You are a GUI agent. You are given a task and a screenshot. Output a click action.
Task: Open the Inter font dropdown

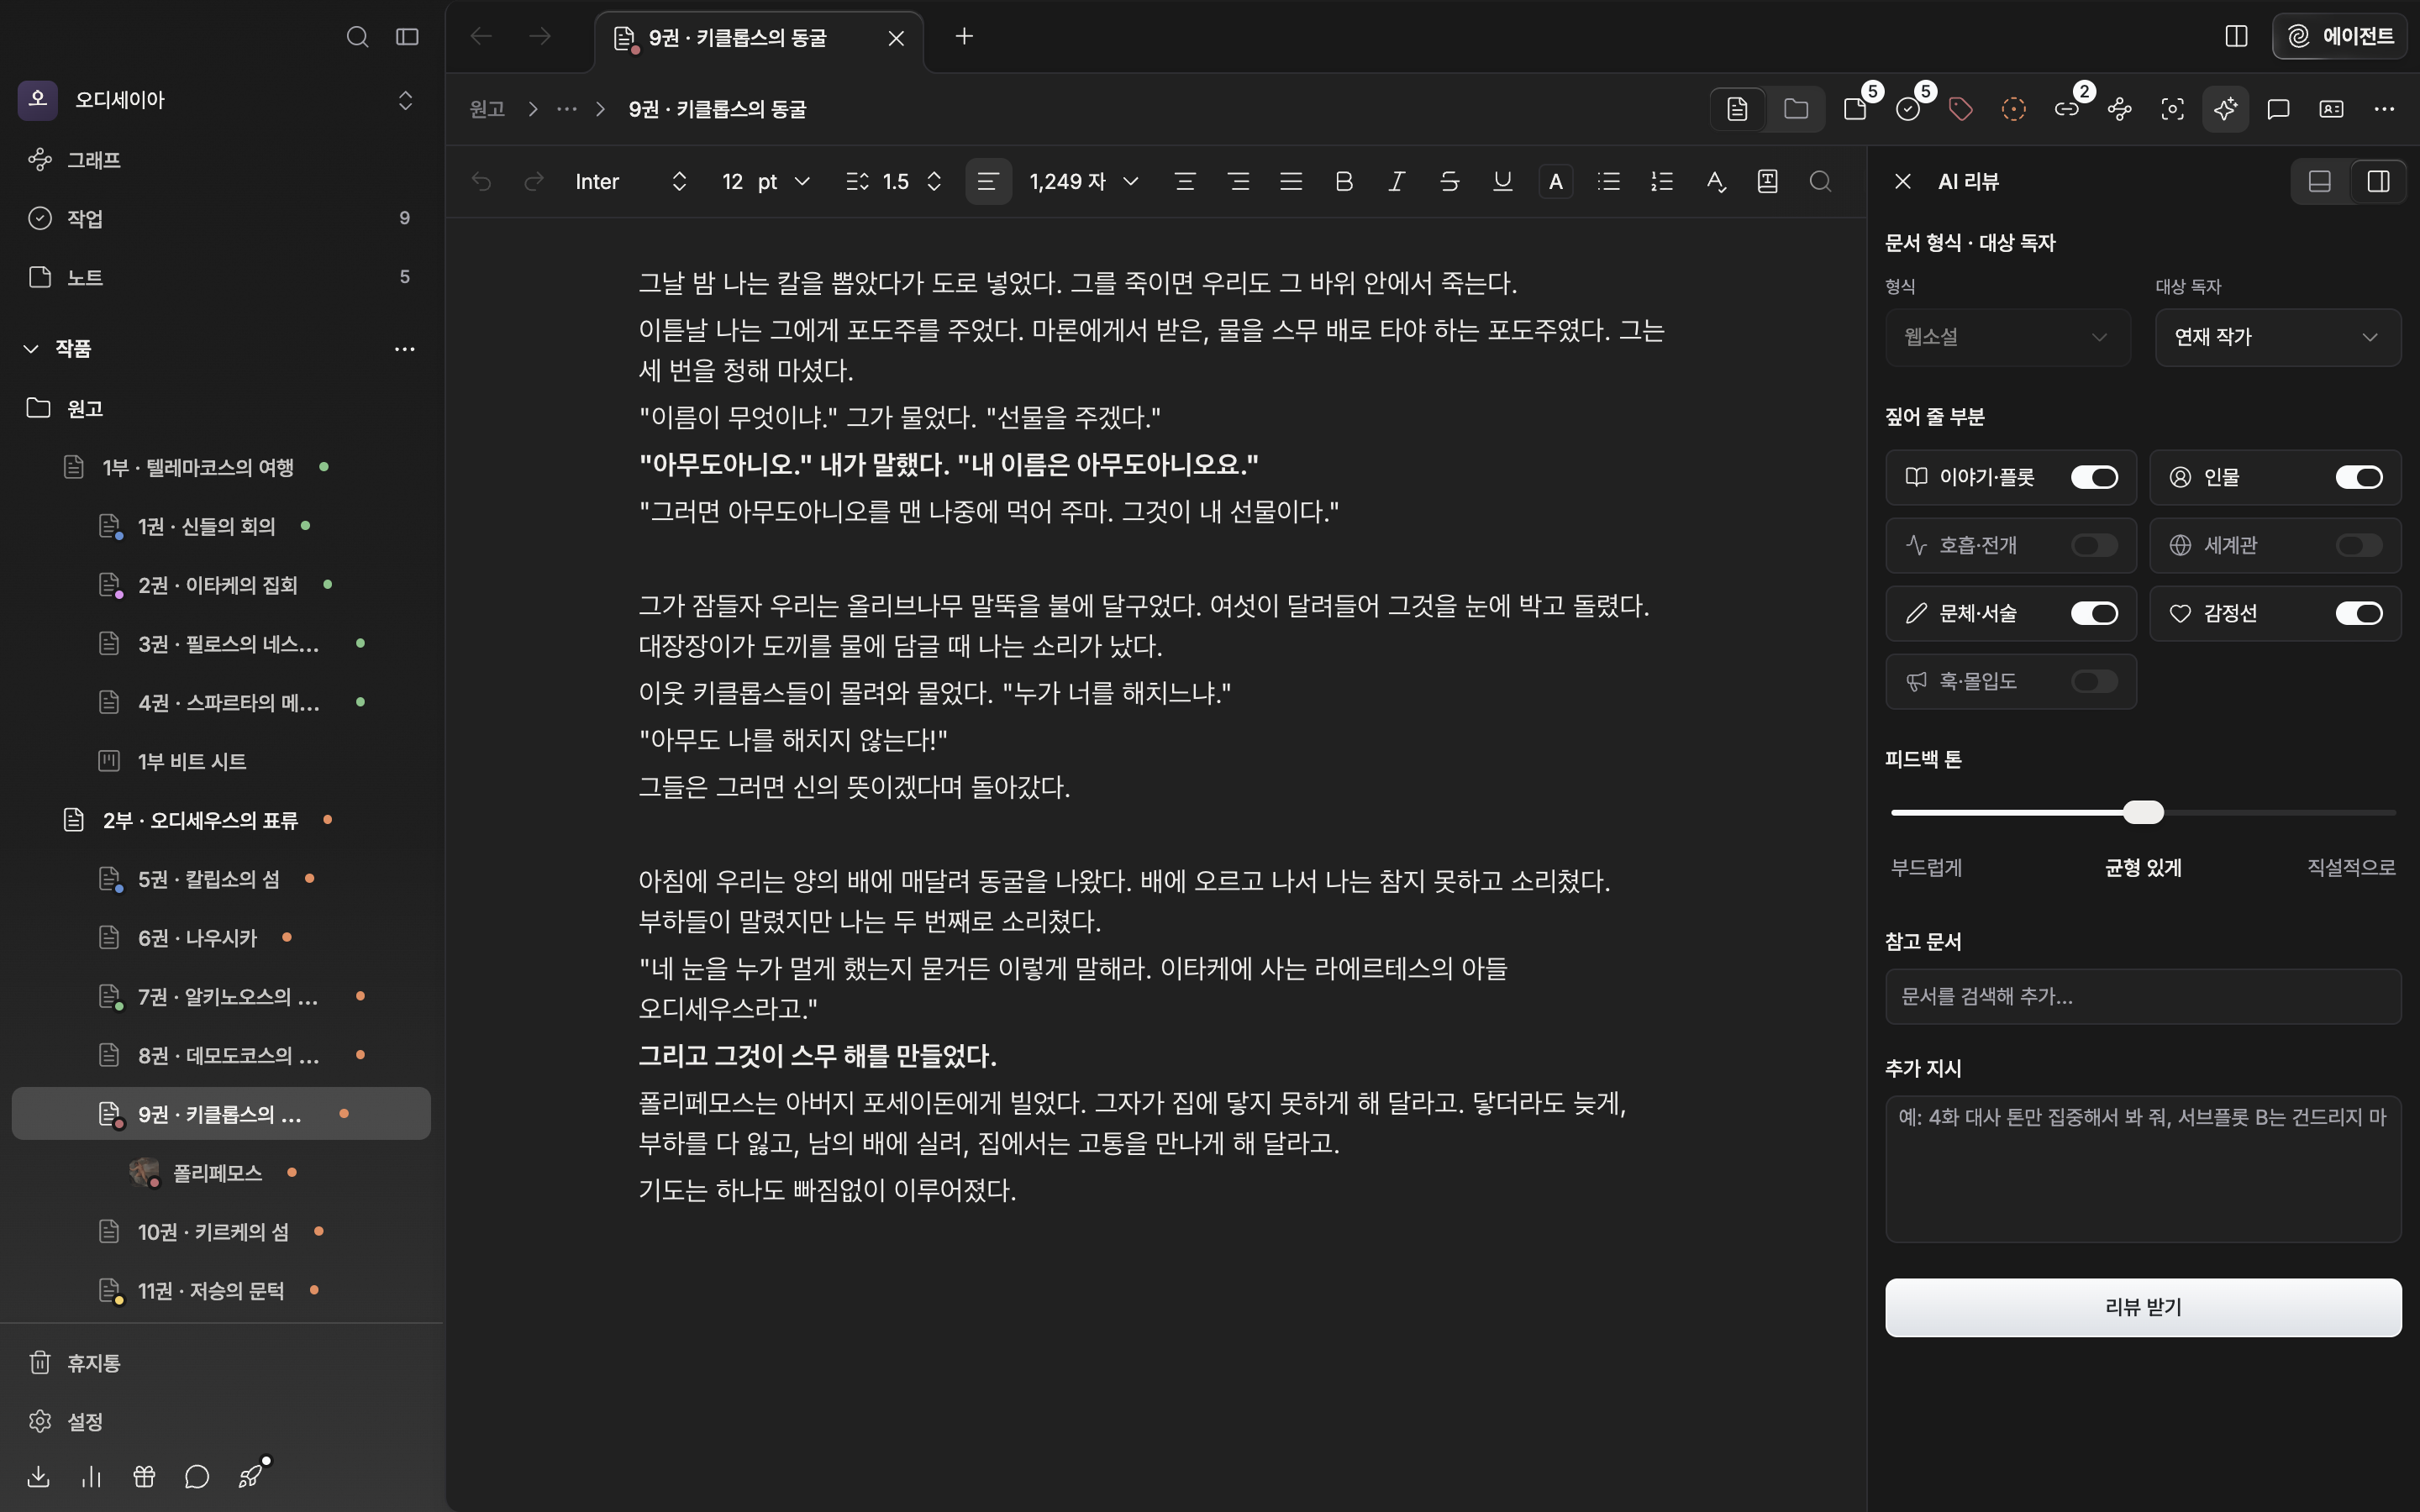tap(631, 181)
